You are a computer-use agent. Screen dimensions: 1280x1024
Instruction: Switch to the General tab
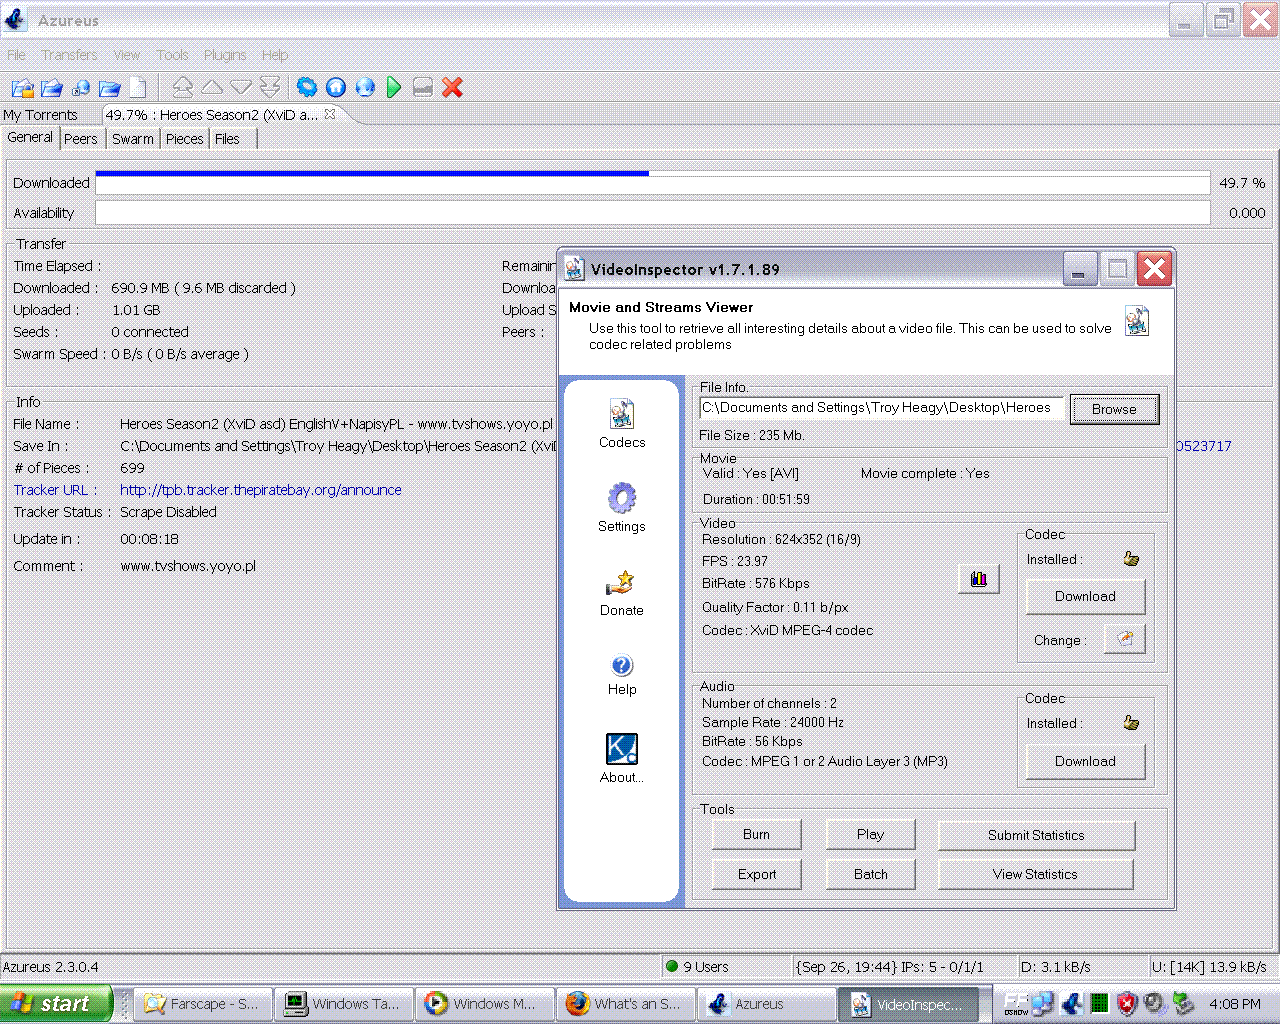tap(30, 138)
